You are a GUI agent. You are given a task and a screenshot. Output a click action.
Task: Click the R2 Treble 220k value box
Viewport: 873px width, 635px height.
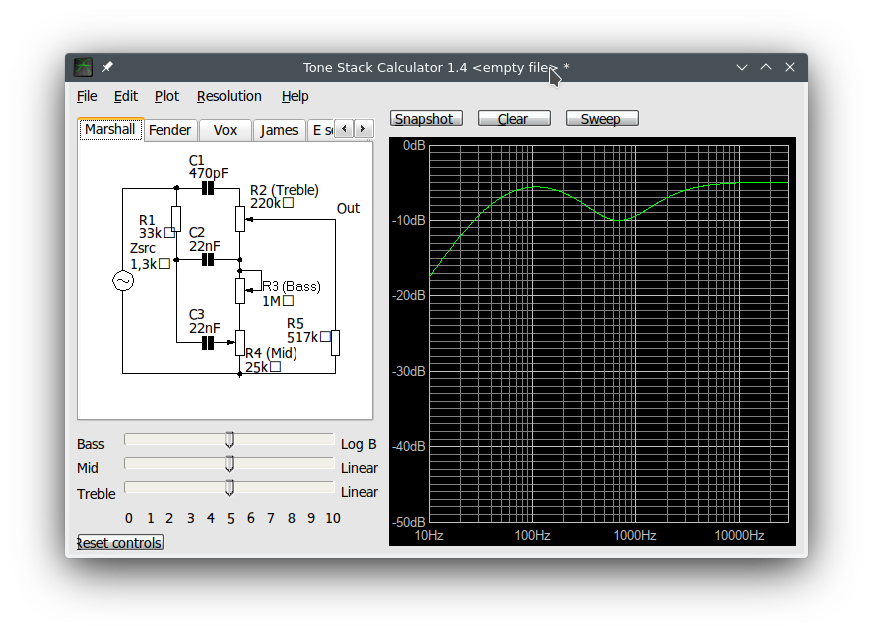pos(288,203)
